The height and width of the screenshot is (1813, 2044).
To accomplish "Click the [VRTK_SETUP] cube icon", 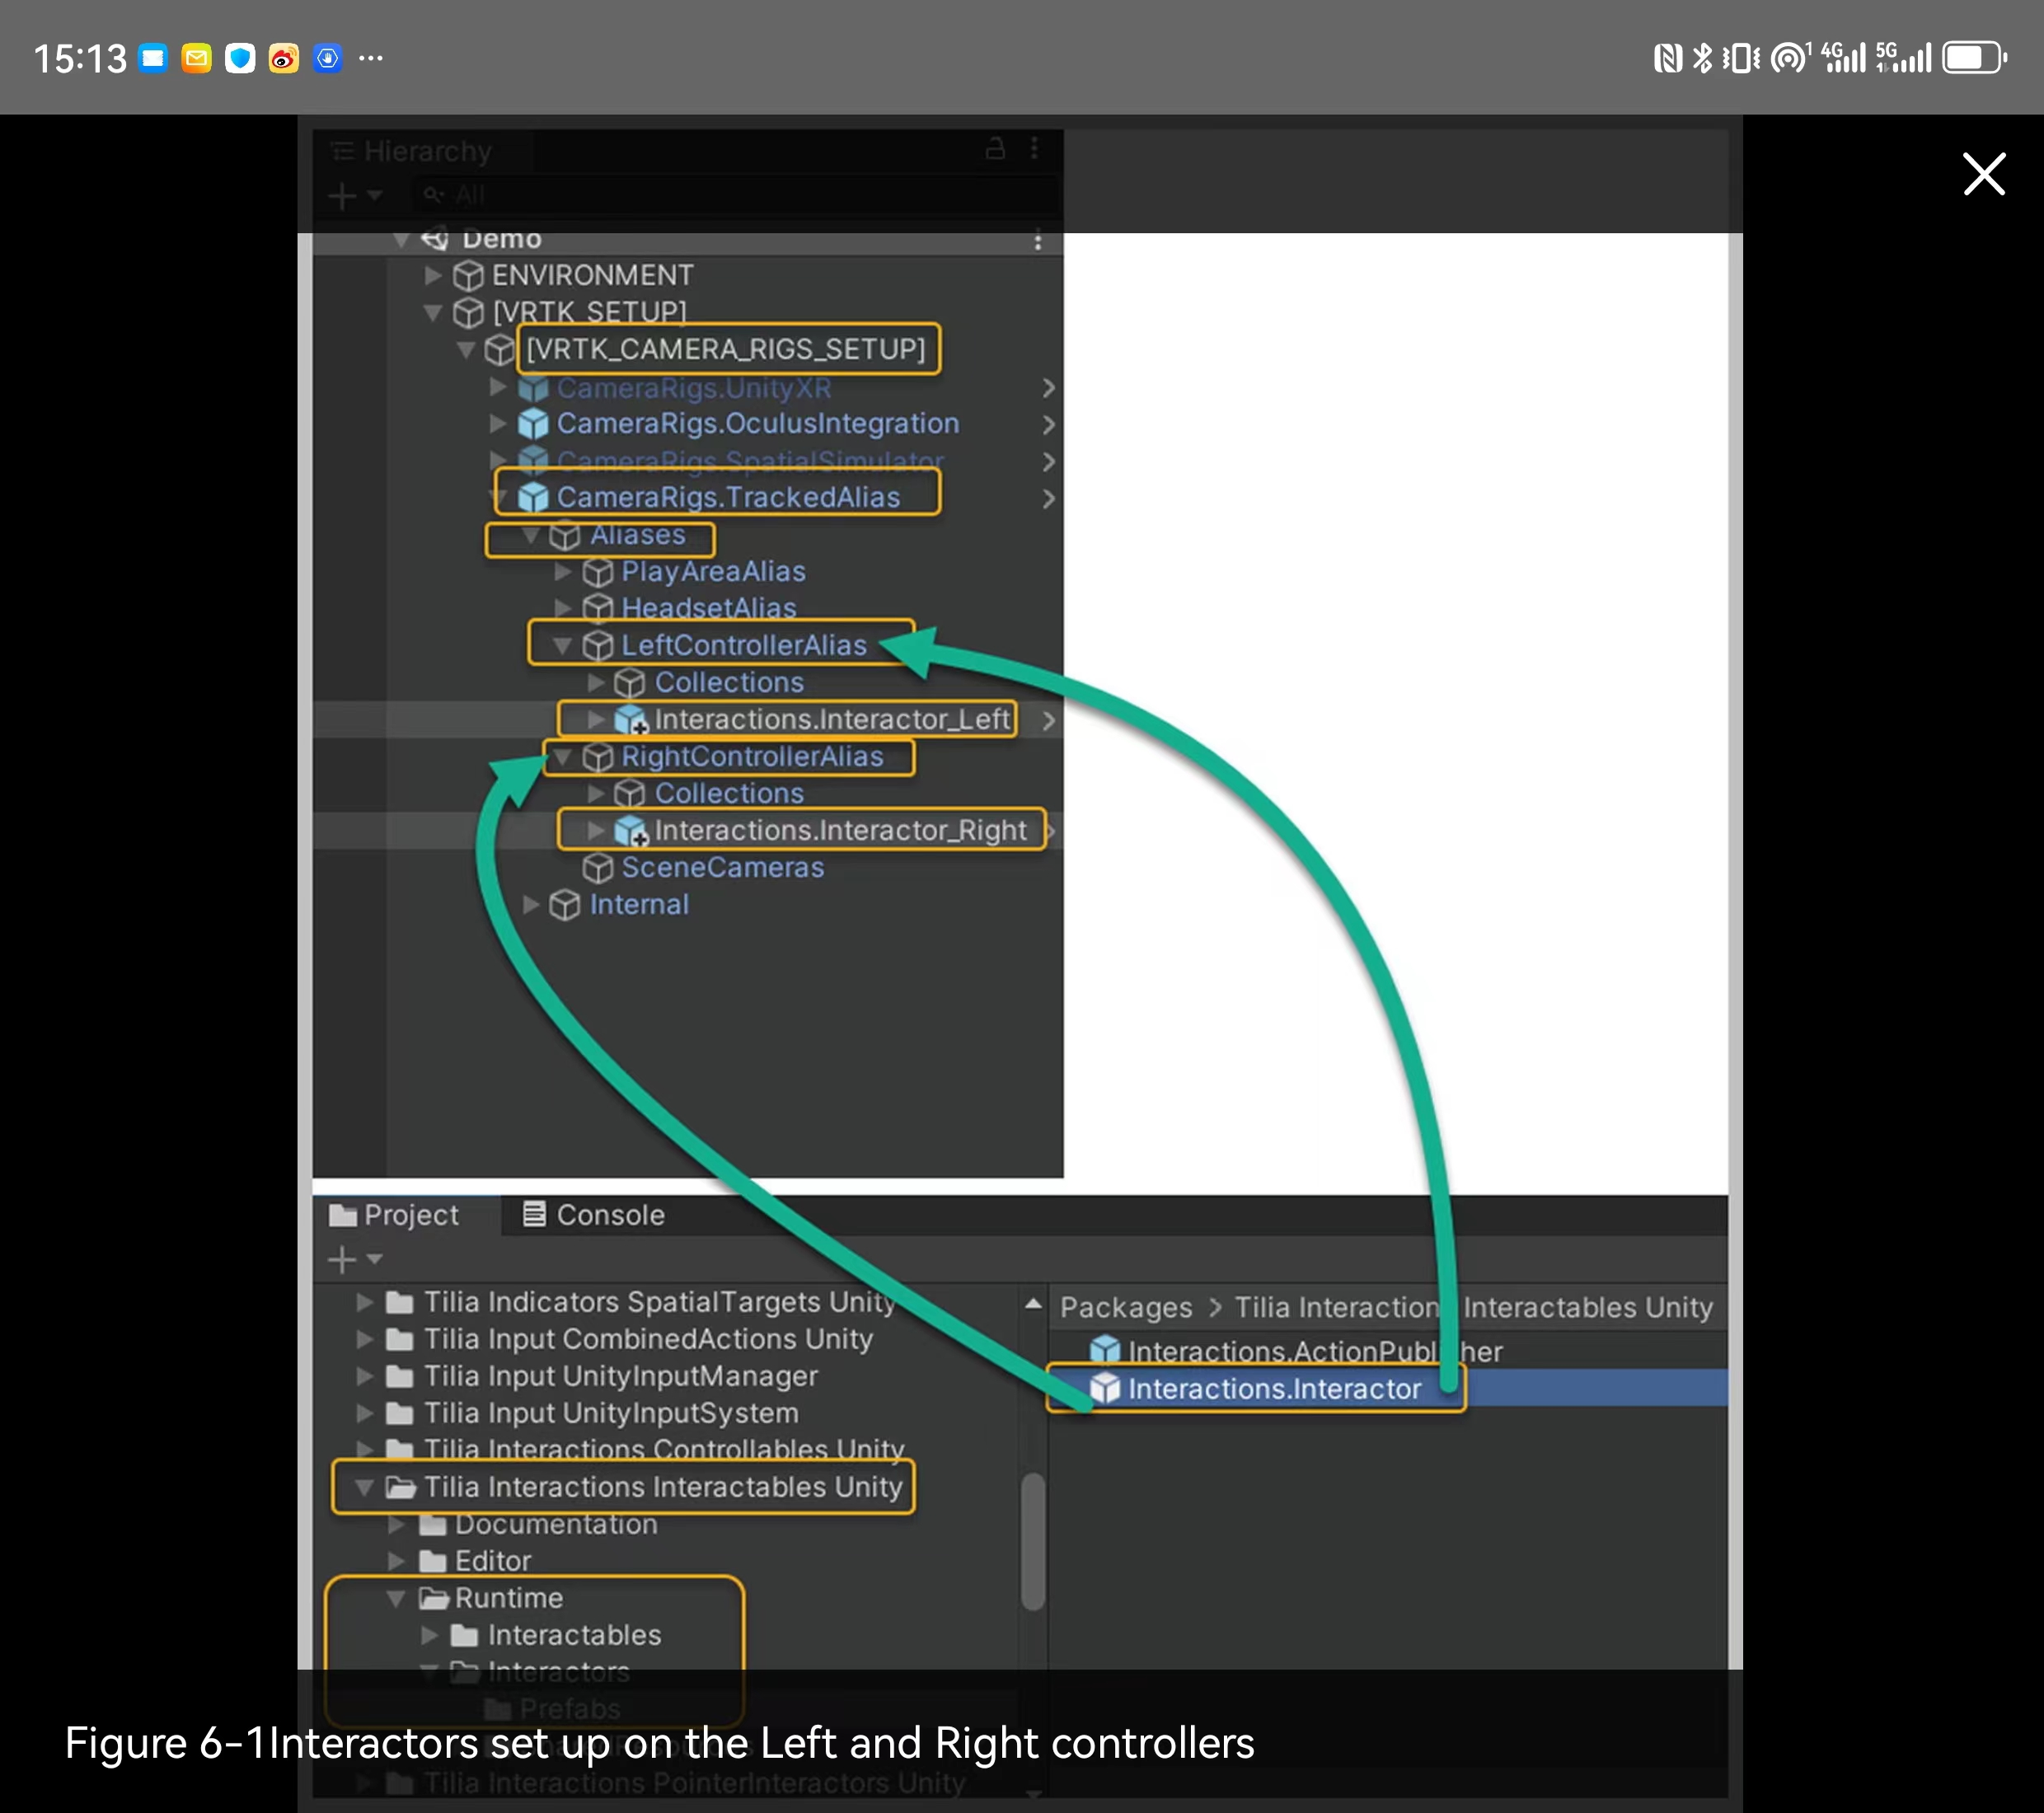I will tap(468, 313).
